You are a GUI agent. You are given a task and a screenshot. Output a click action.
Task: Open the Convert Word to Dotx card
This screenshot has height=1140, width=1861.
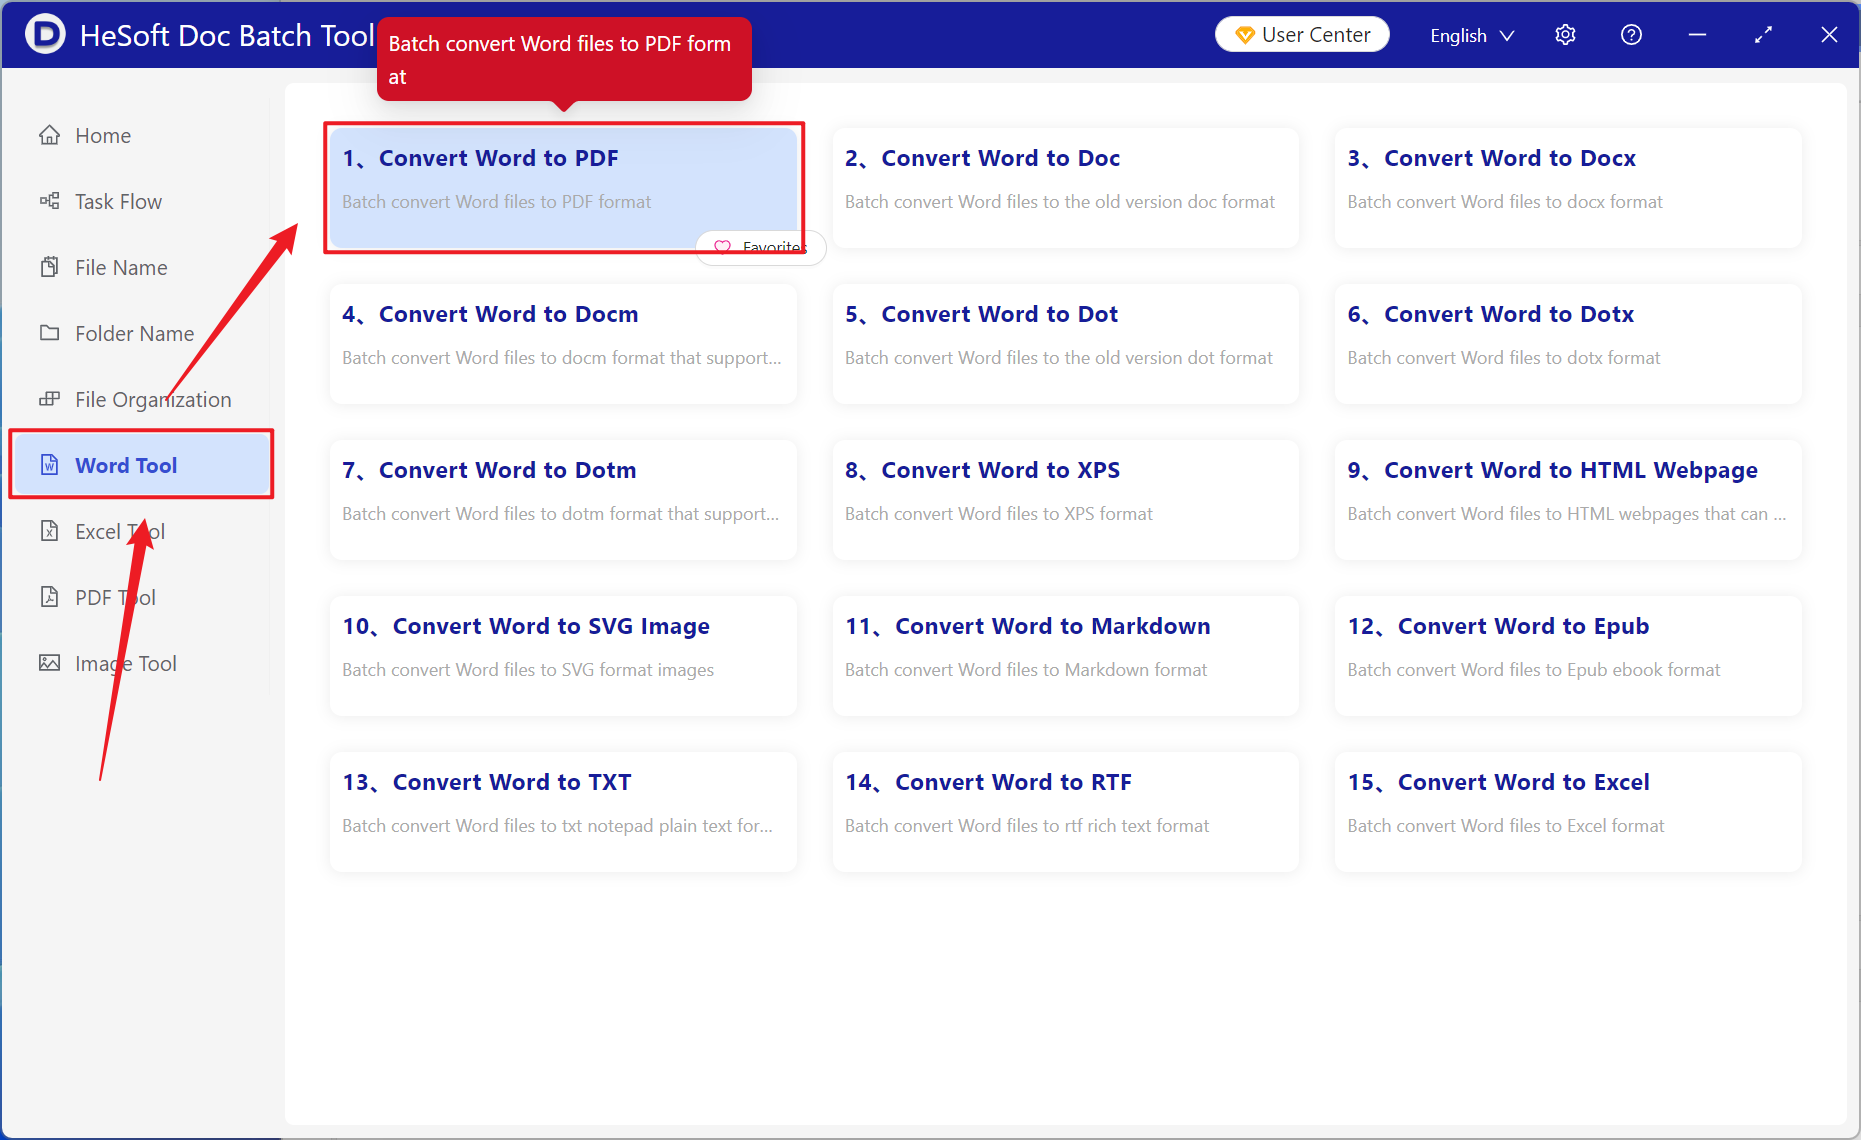click(x=1568, y=343)
